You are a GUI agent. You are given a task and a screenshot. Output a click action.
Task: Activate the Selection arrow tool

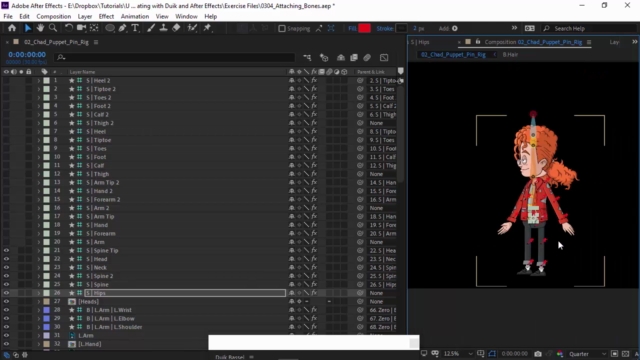pos(27,28)
